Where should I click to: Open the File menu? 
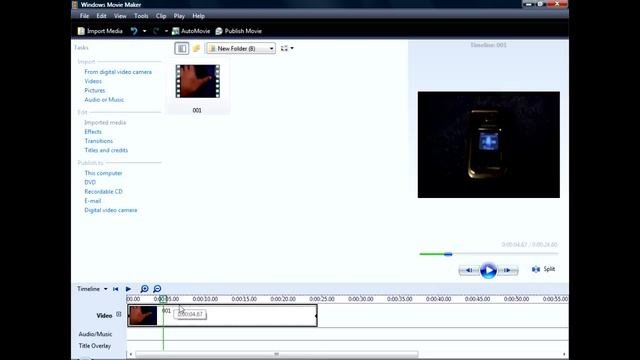click(x=84, y=16)
